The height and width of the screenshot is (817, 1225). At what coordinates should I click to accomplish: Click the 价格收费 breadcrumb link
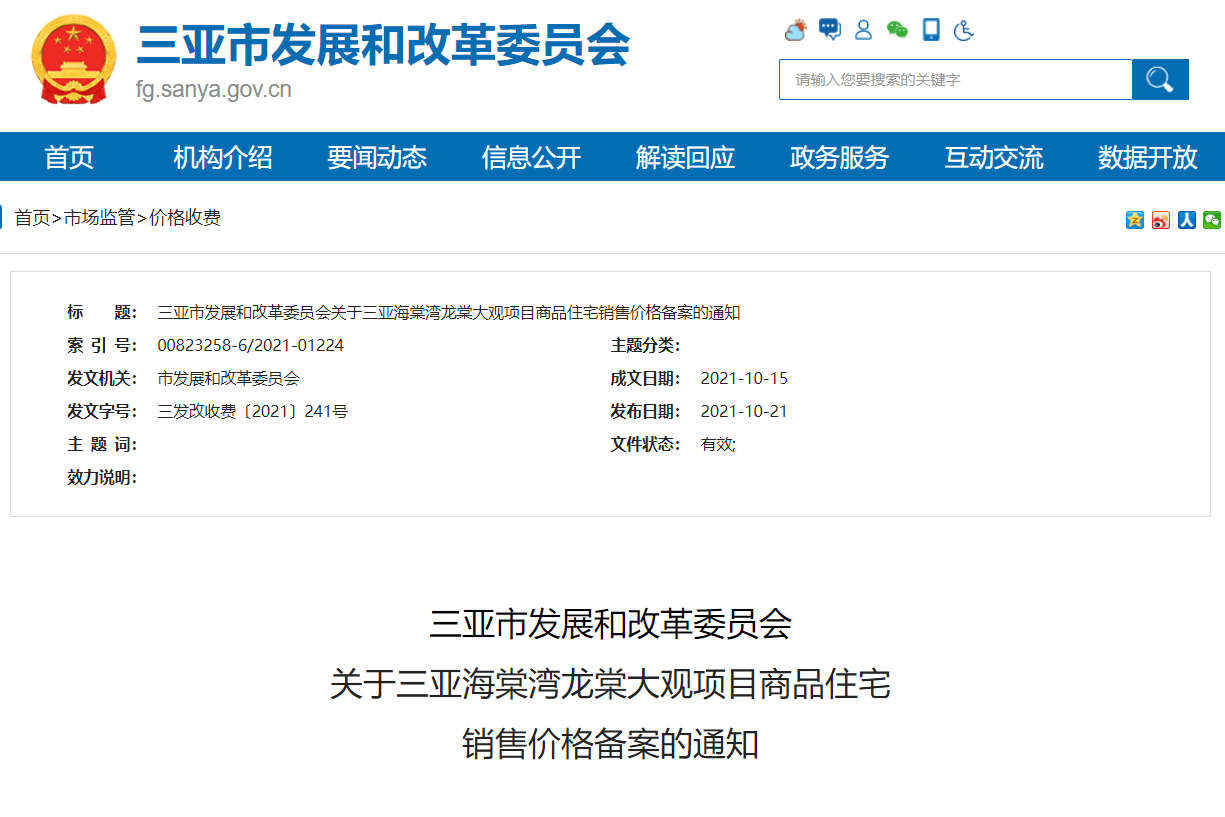(185, 218)
